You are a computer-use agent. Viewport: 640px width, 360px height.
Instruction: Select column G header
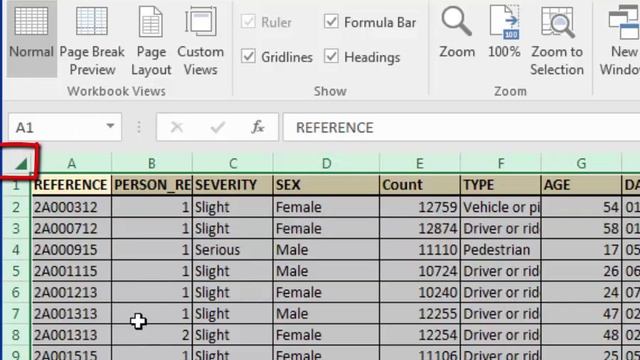tap(581, 164)
